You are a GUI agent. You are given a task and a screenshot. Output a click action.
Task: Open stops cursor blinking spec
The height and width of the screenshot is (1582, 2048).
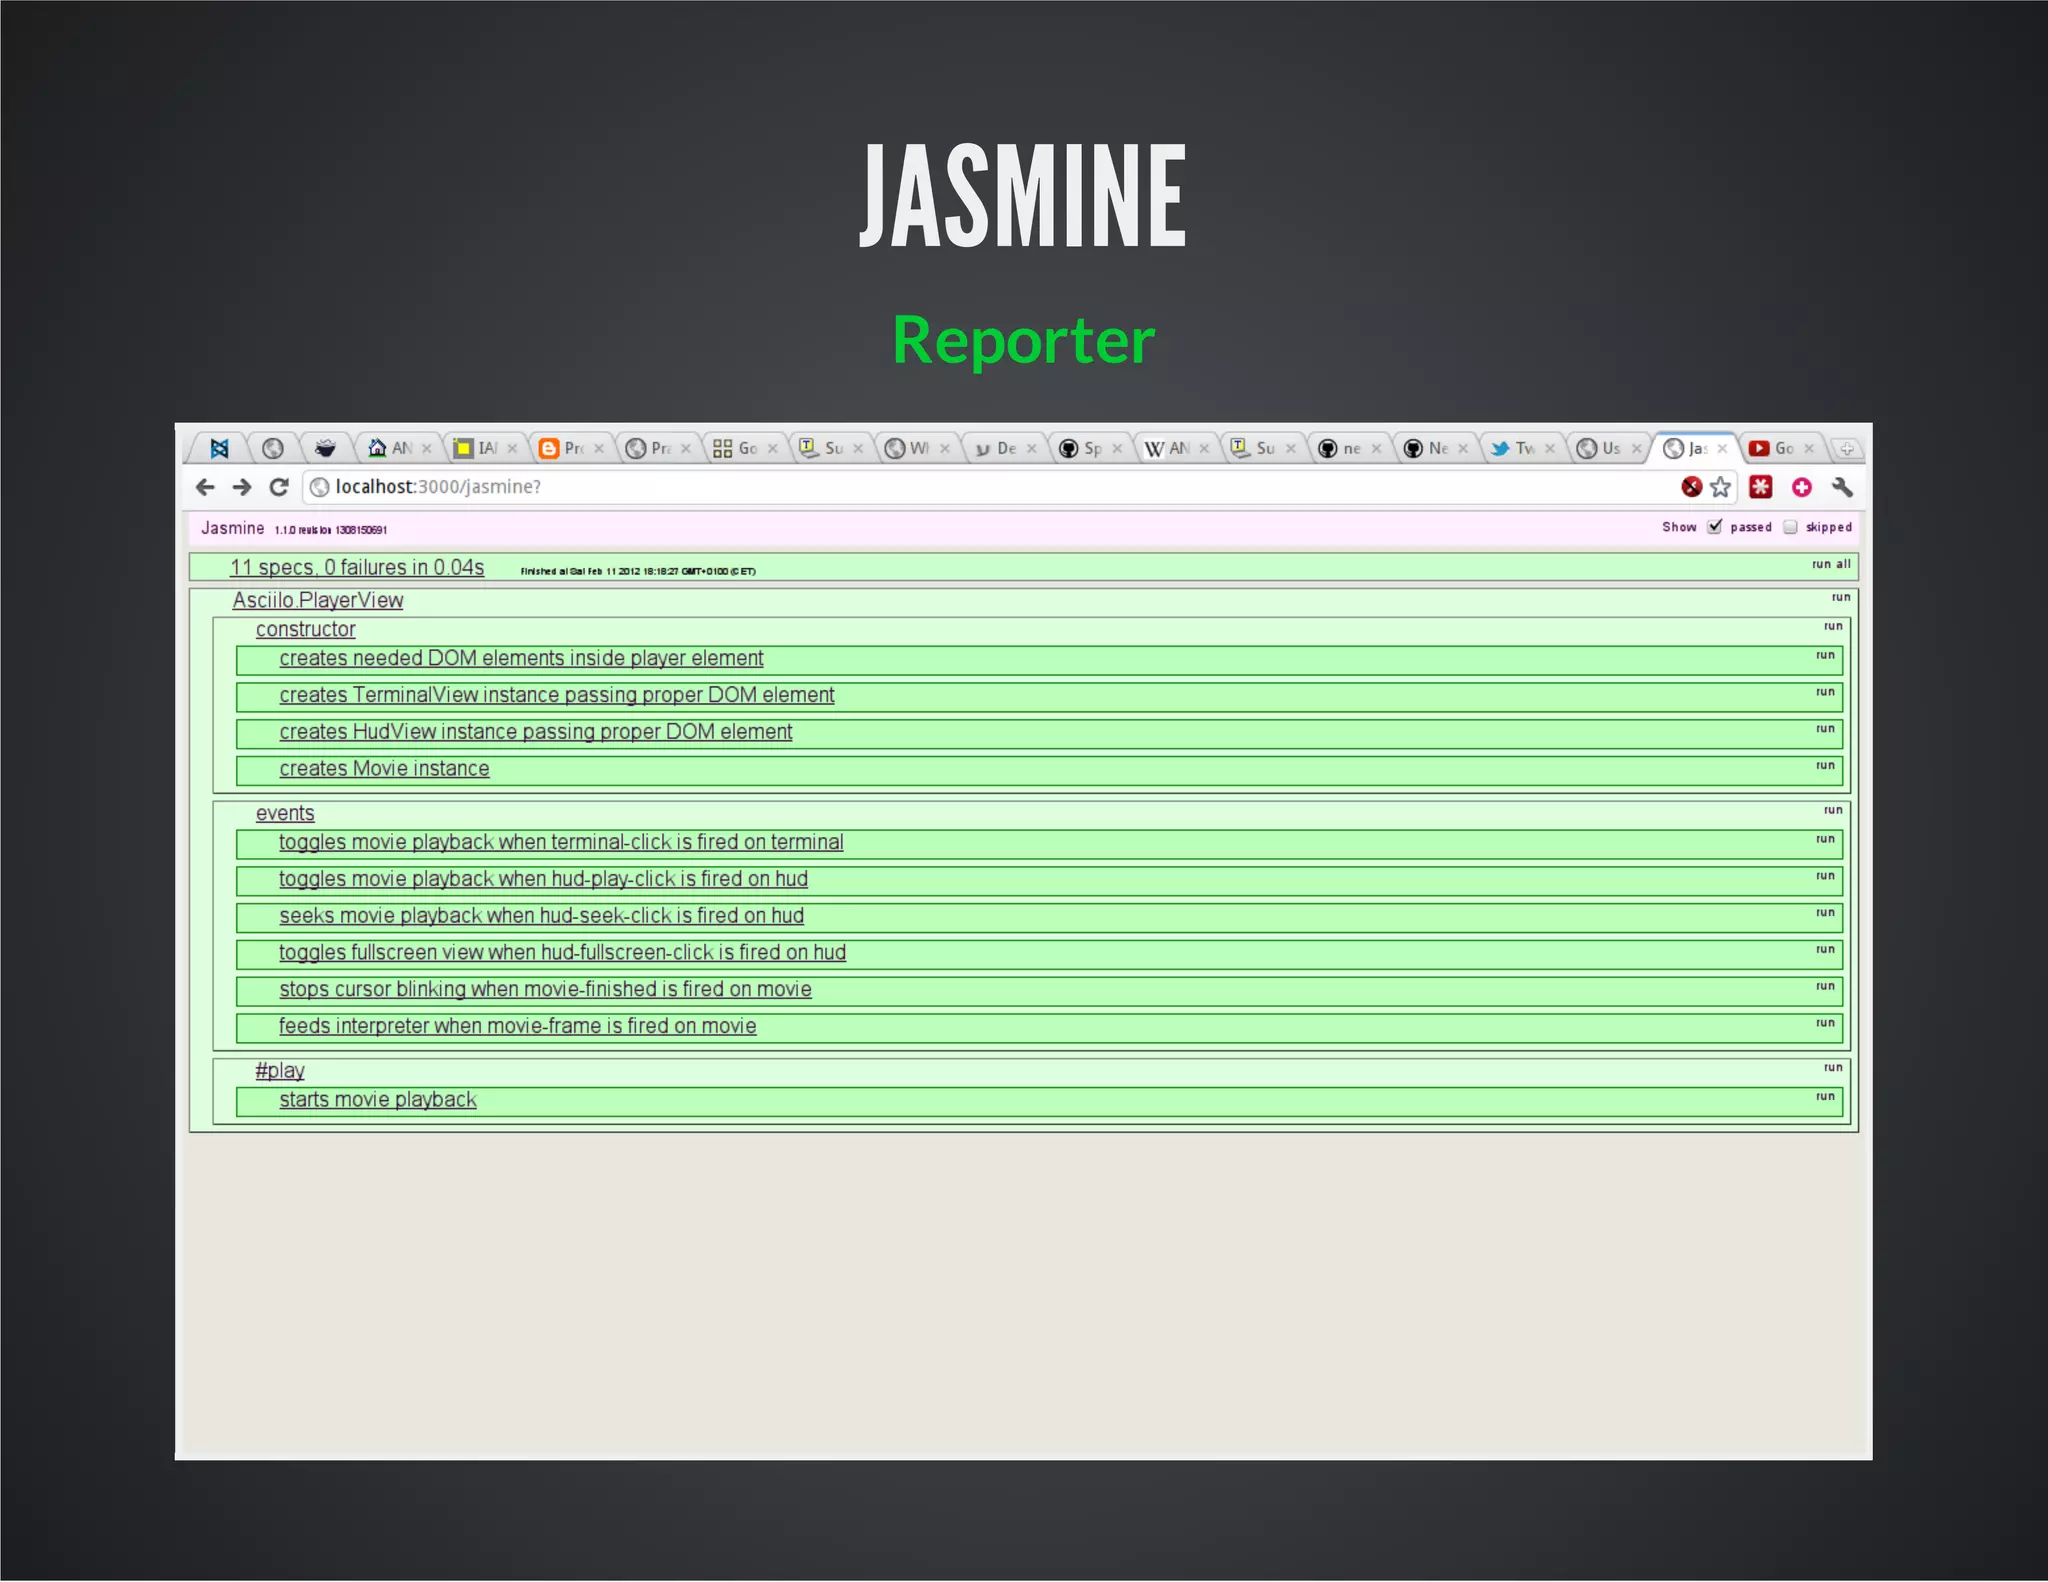coord(545,990)
